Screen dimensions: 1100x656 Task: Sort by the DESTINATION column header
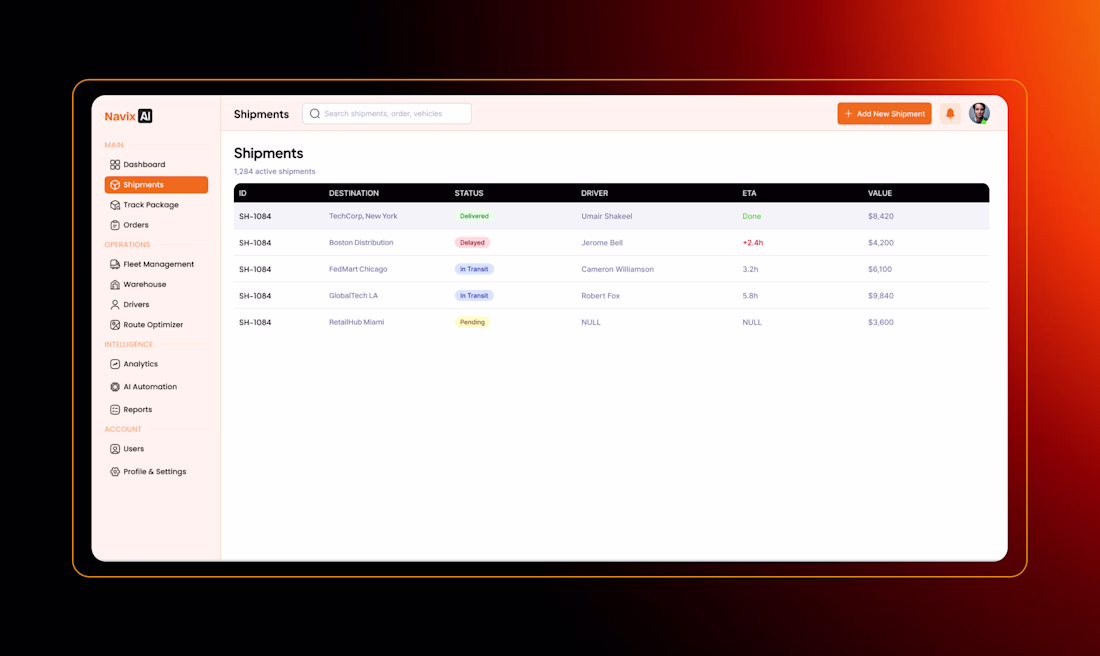354,193
